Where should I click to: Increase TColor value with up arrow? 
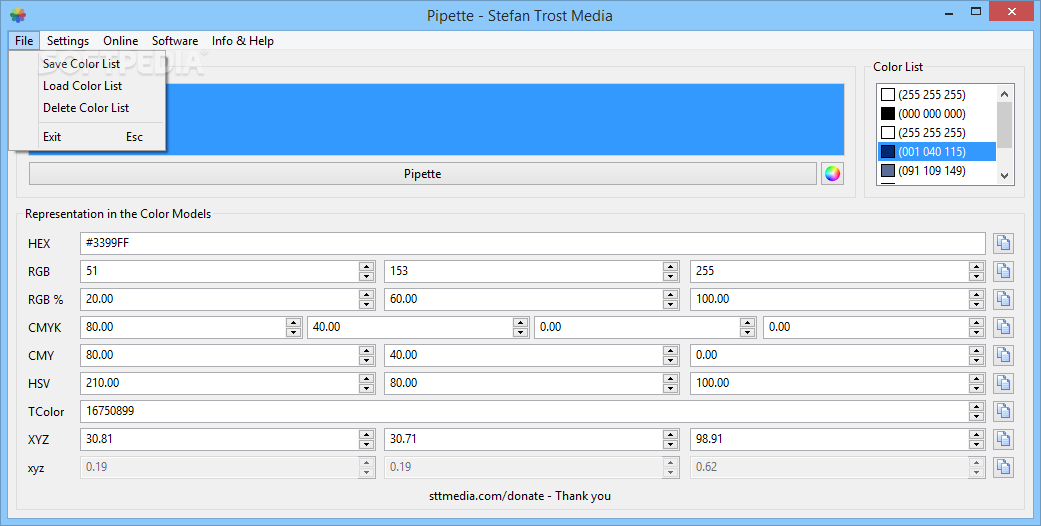click(x=976, y=406)
